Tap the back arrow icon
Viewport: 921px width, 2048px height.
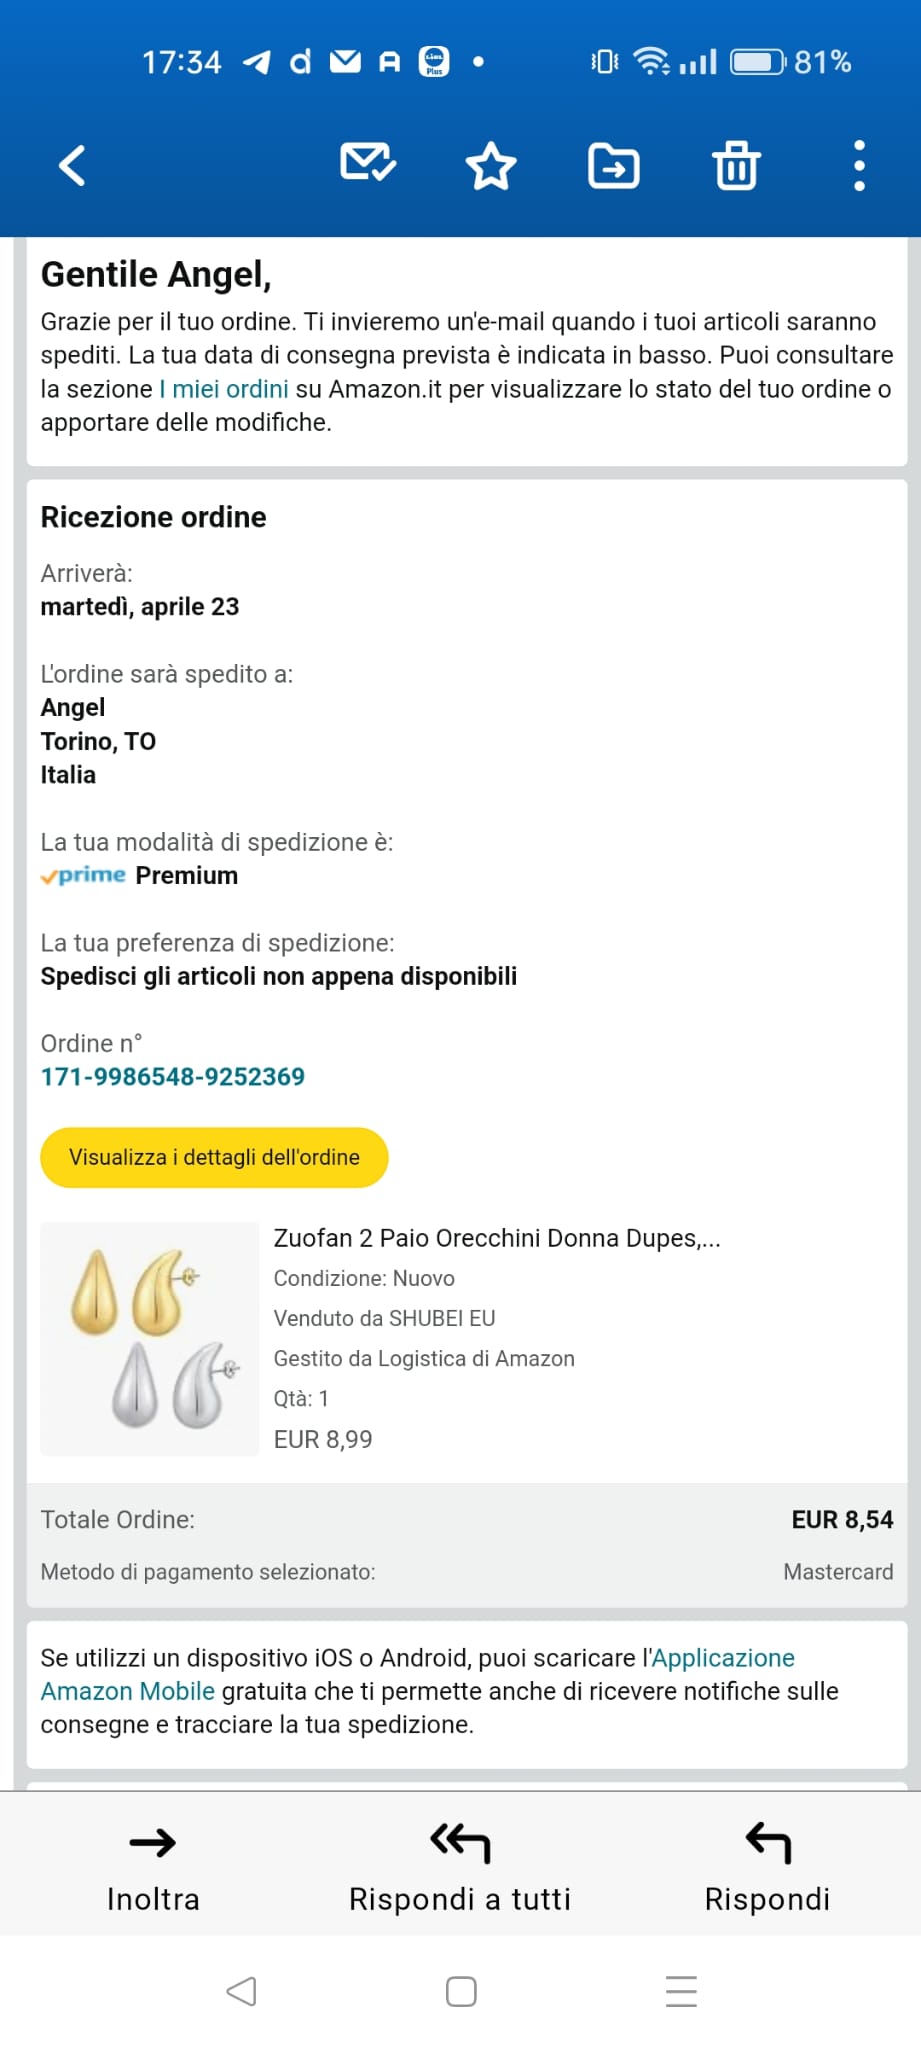coord(72,165)
